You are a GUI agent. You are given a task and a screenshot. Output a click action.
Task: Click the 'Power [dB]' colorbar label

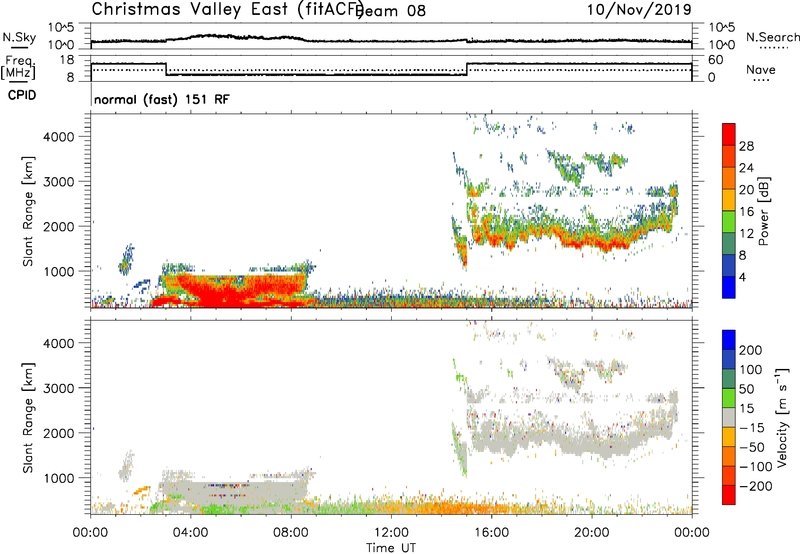tap(764, 211)
